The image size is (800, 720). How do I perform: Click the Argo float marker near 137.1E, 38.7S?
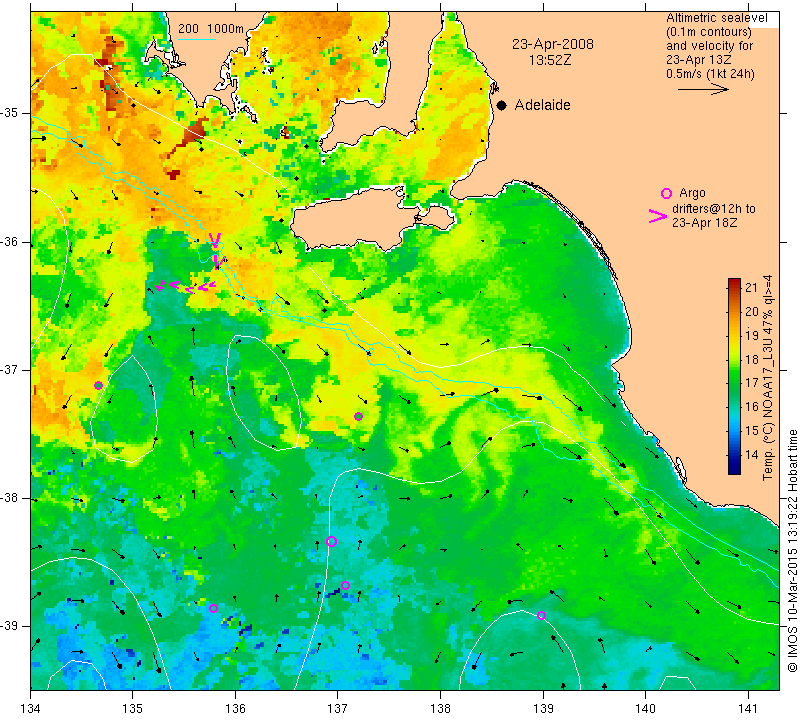(x=345, y=585)
